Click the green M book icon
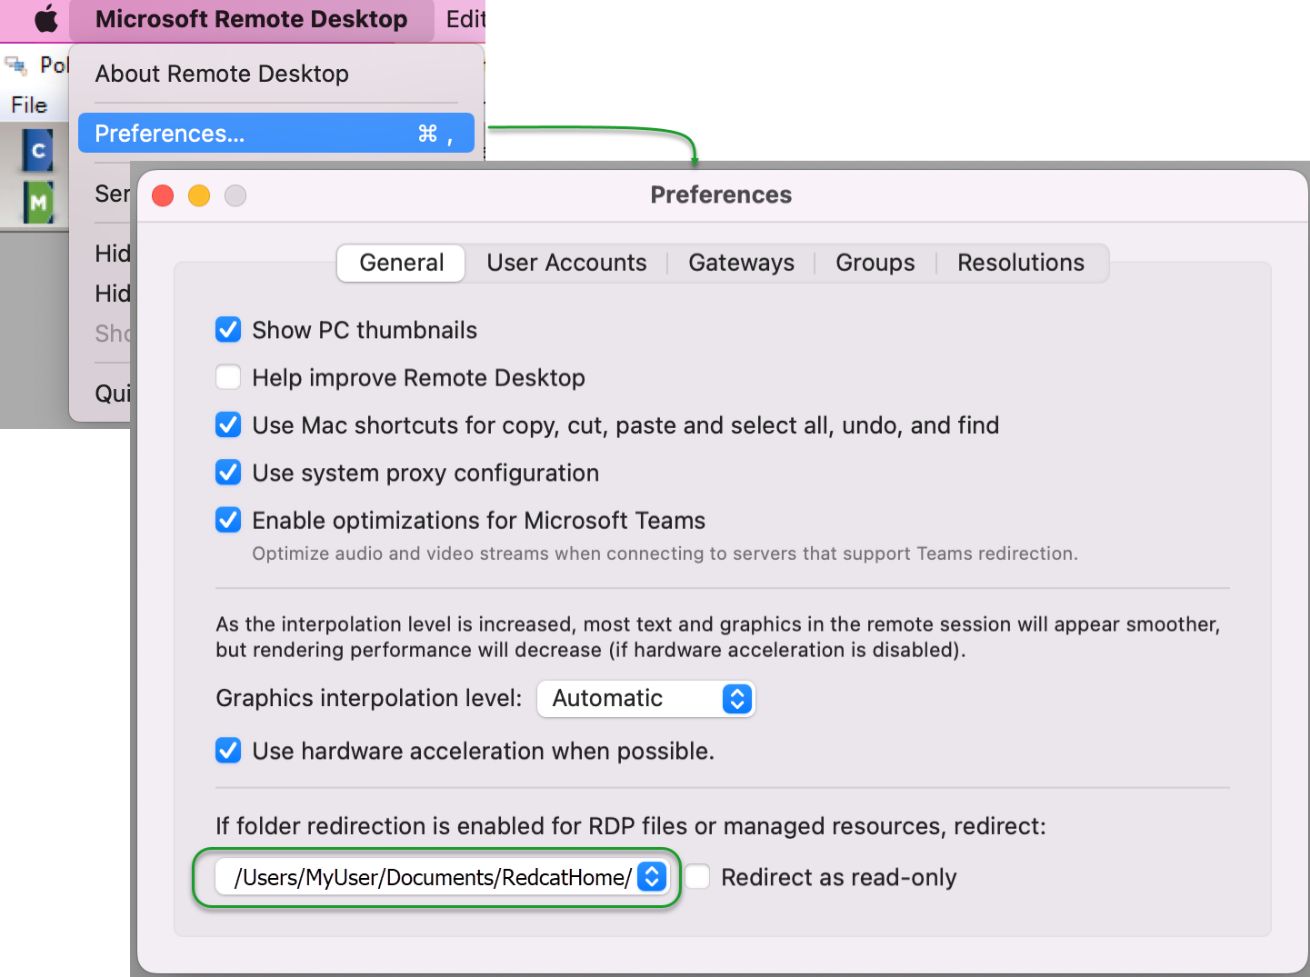Screen dimensions: 1310x977 coord(38,202)
